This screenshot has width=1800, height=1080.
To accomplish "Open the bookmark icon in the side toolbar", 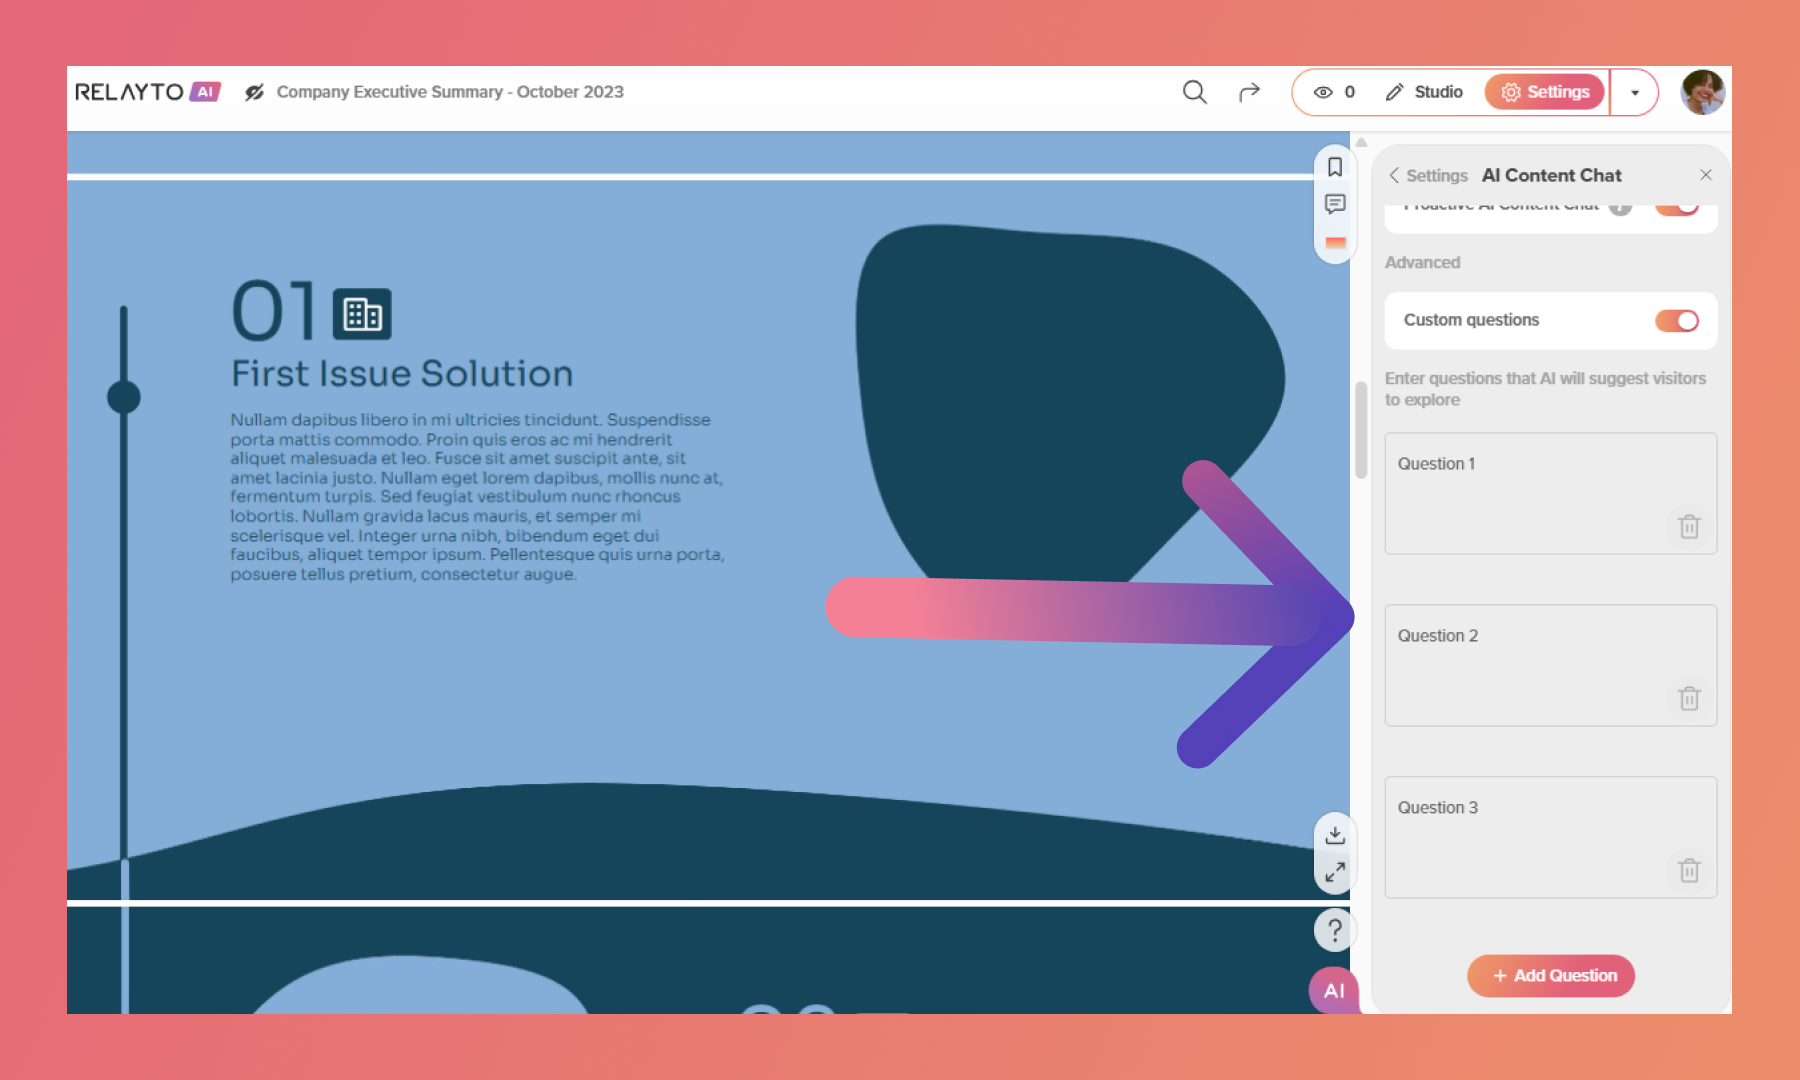I will point(1334,167).
